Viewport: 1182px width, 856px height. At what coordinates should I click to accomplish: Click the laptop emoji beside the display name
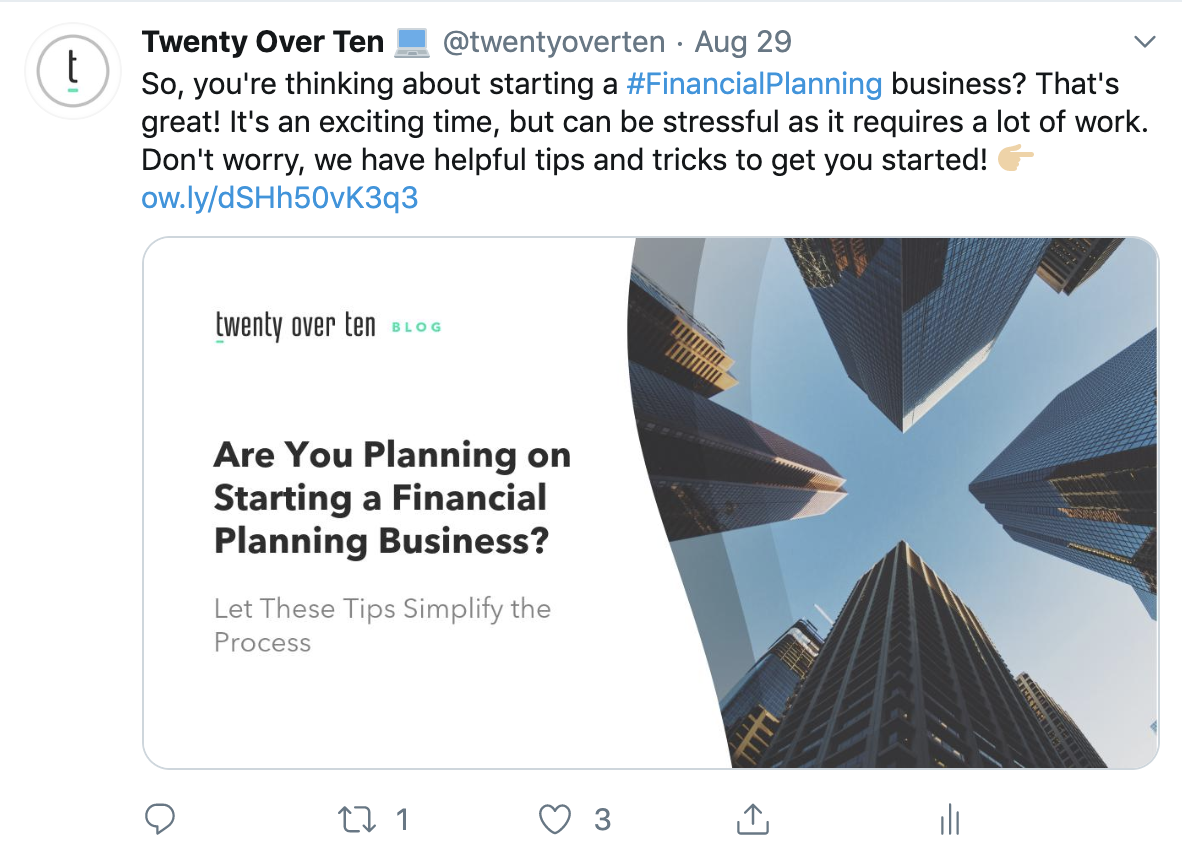[x=412, y=42]
